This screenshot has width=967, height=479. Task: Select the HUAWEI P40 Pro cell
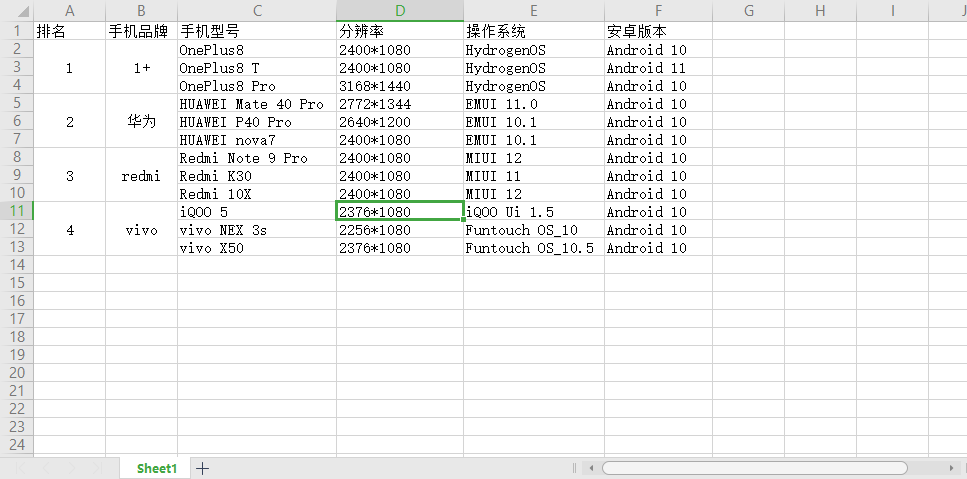coord(257,121)
